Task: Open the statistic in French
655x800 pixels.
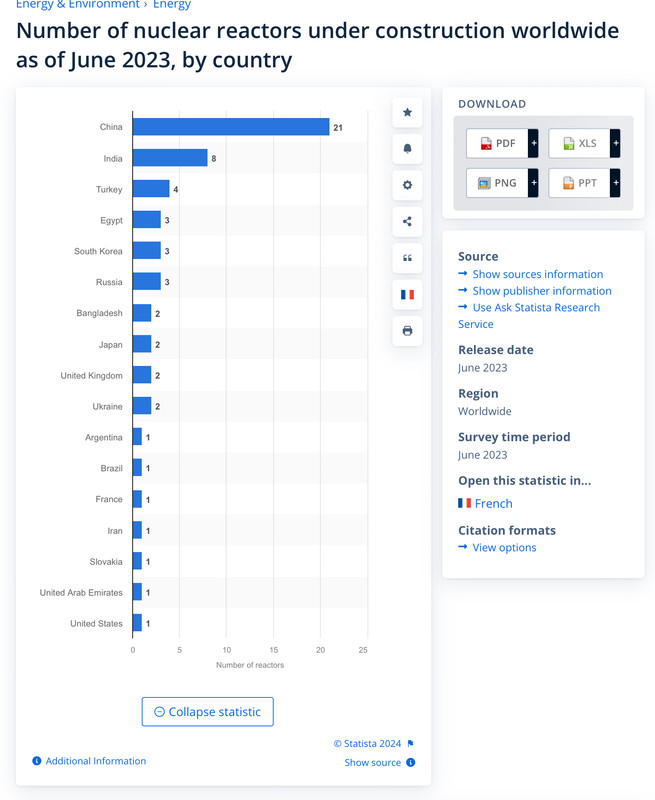Action: tap(493, 504)
